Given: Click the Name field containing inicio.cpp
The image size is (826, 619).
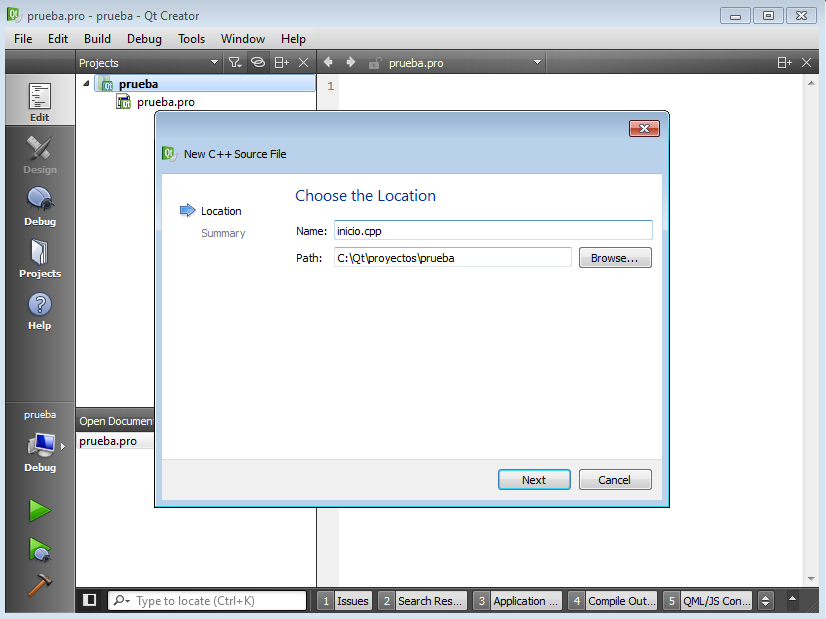Looking at the screenshot, I should [x=493, y=231].
